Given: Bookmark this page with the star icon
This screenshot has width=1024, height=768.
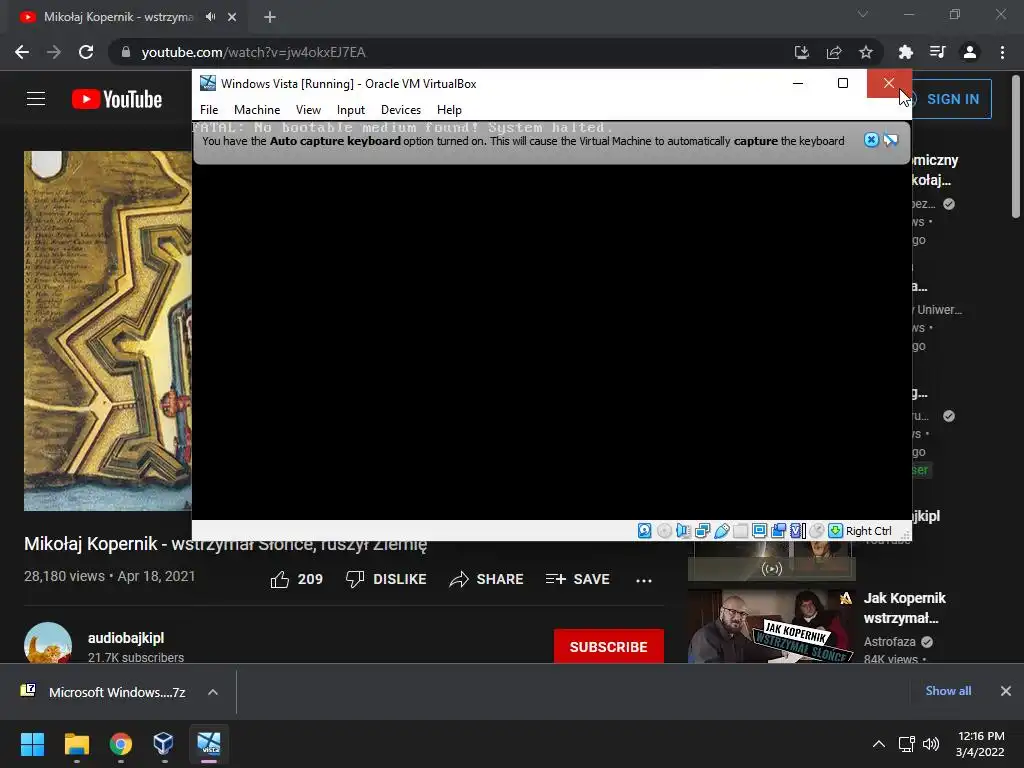Looking at the screenshot, I should click(866, 52).
